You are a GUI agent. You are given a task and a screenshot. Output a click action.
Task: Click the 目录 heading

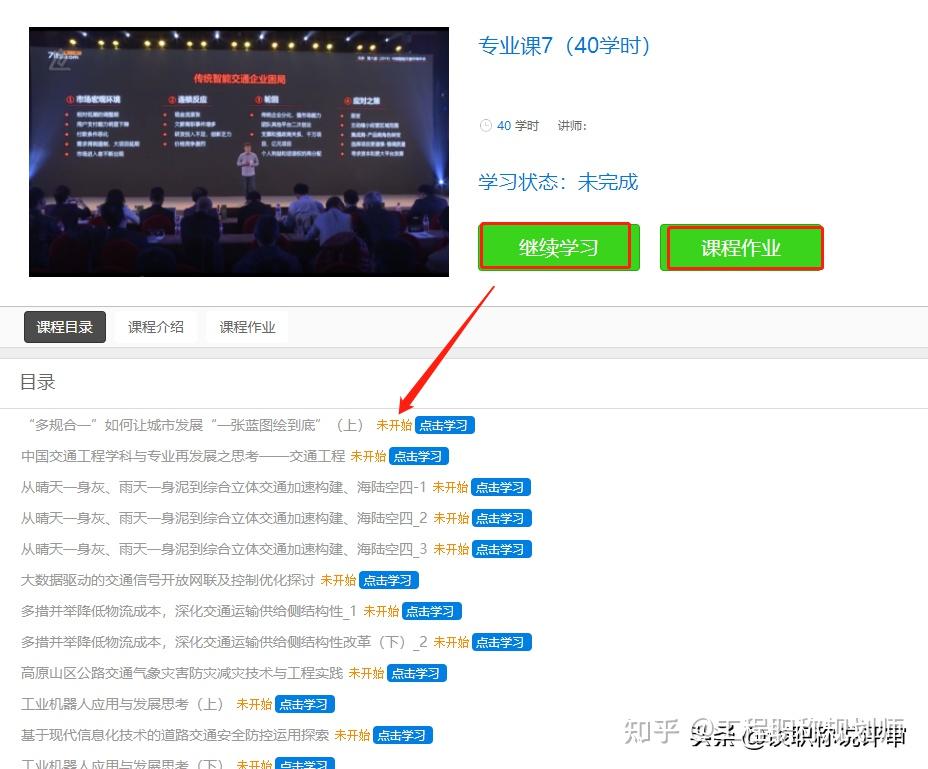tap(37, 382)
